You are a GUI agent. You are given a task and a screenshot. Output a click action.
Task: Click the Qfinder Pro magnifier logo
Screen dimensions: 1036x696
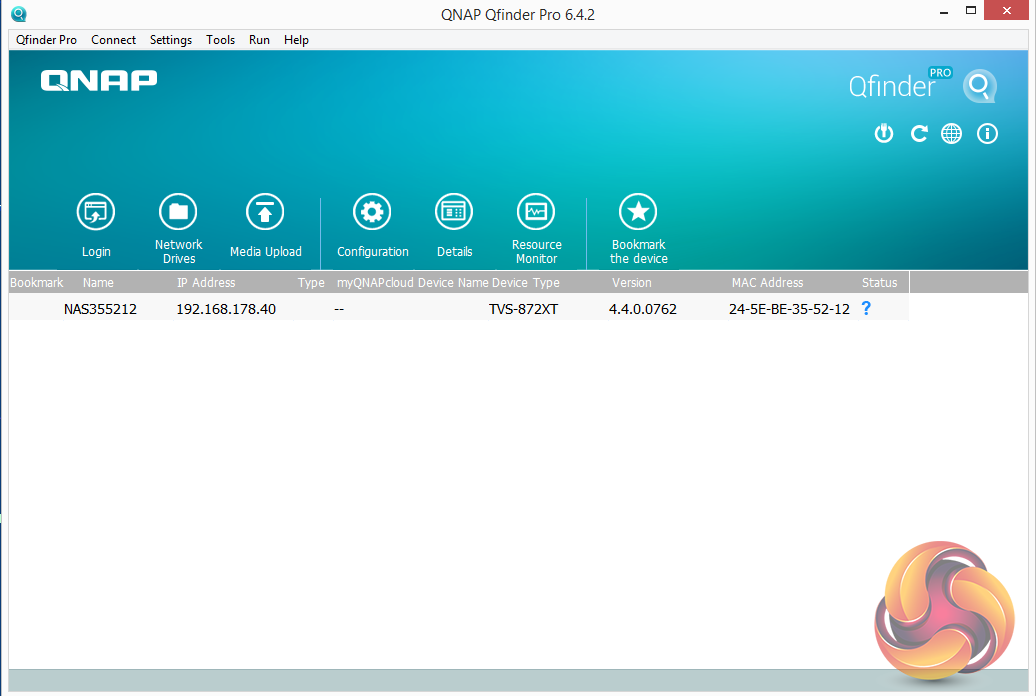pos(979,86)
